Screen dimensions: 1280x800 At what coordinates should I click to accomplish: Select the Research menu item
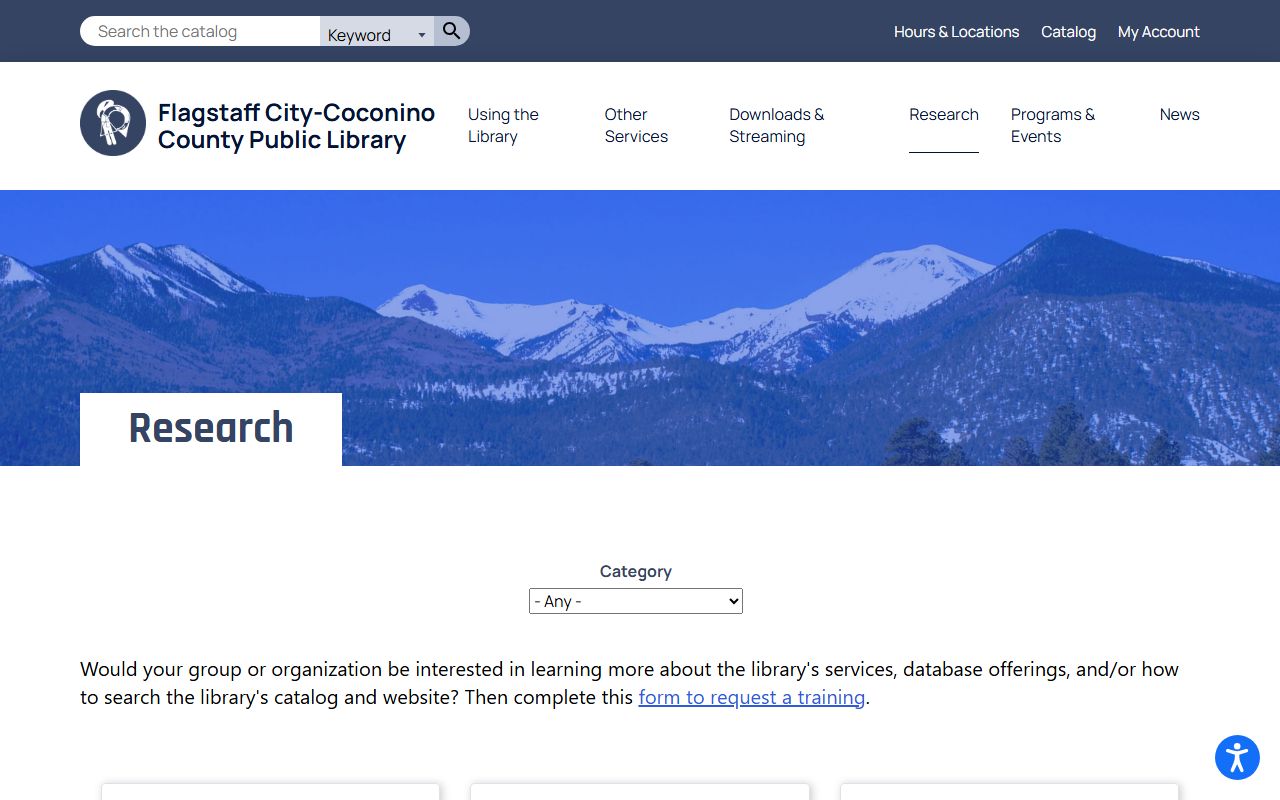[944, 114]
